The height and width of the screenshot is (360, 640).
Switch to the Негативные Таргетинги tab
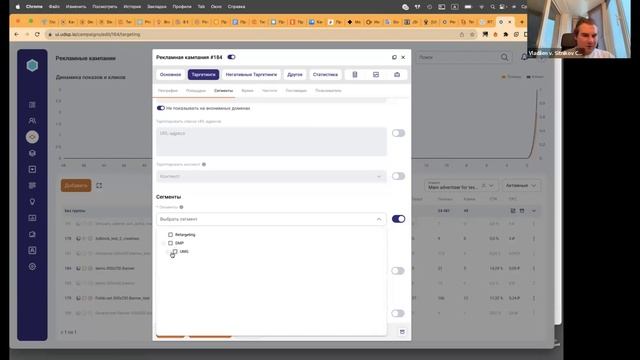(x=251, y=75)
